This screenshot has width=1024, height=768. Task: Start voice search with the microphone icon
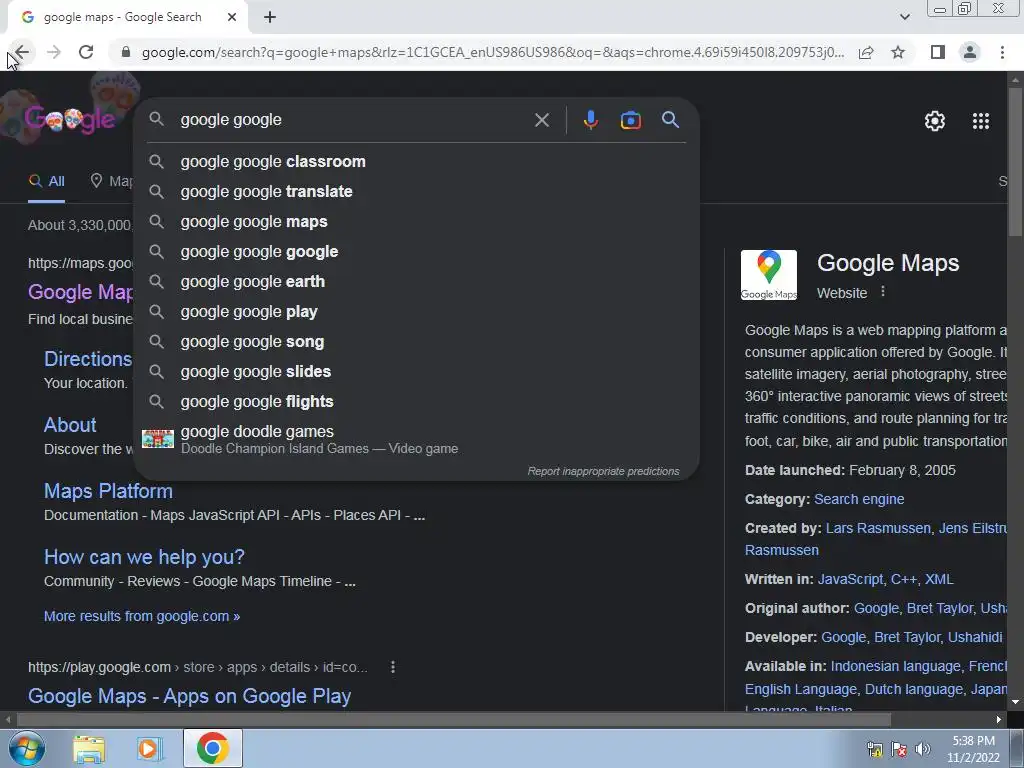590,120
